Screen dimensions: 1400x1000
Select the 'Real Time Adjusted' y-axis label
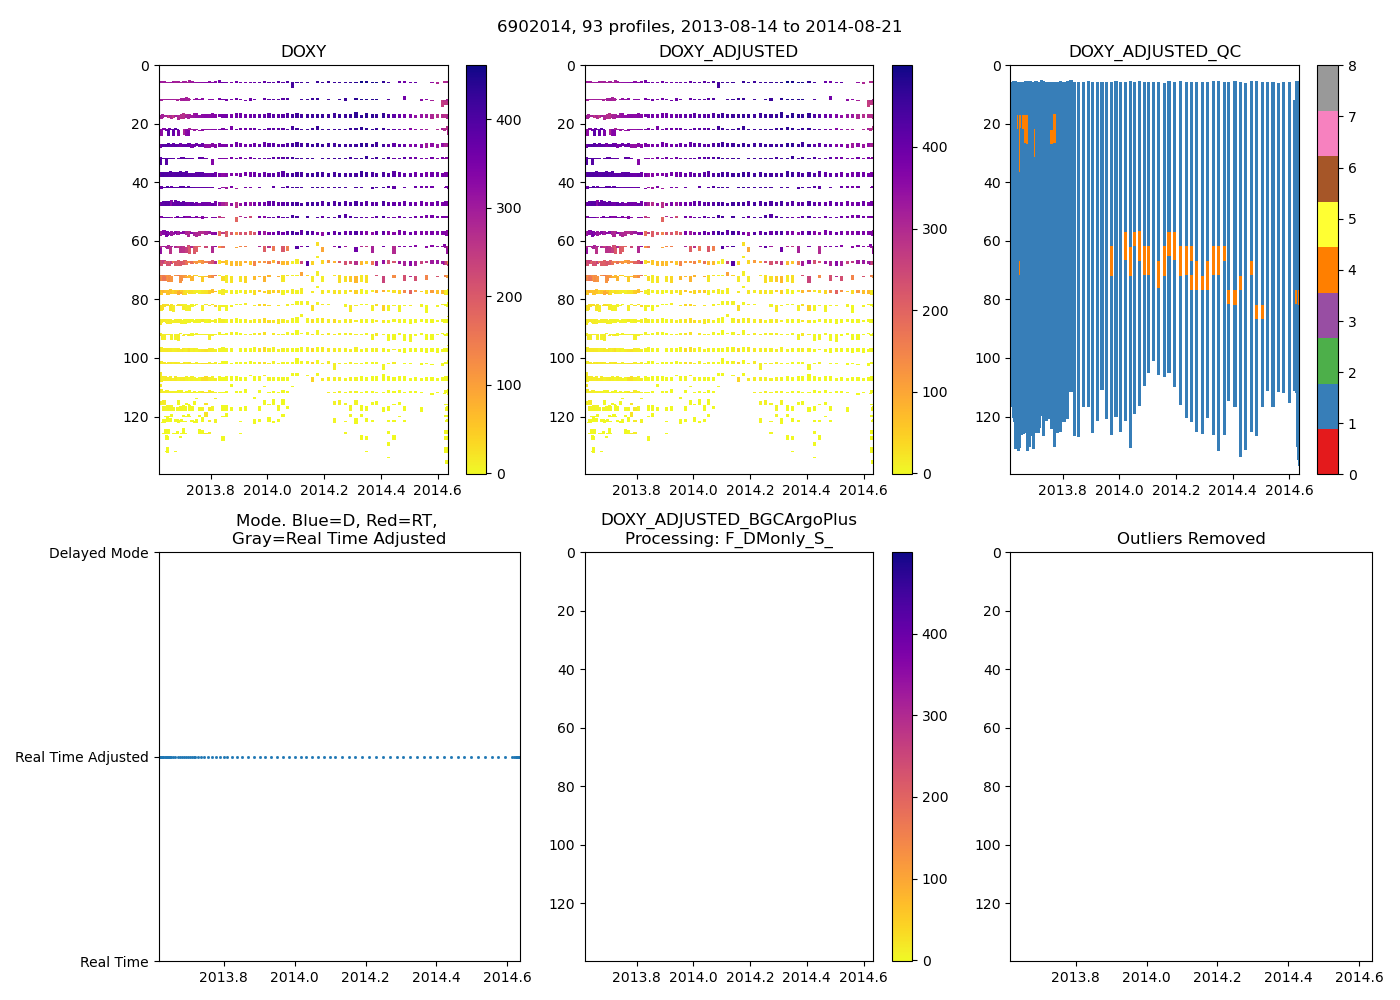coord(82,757)
